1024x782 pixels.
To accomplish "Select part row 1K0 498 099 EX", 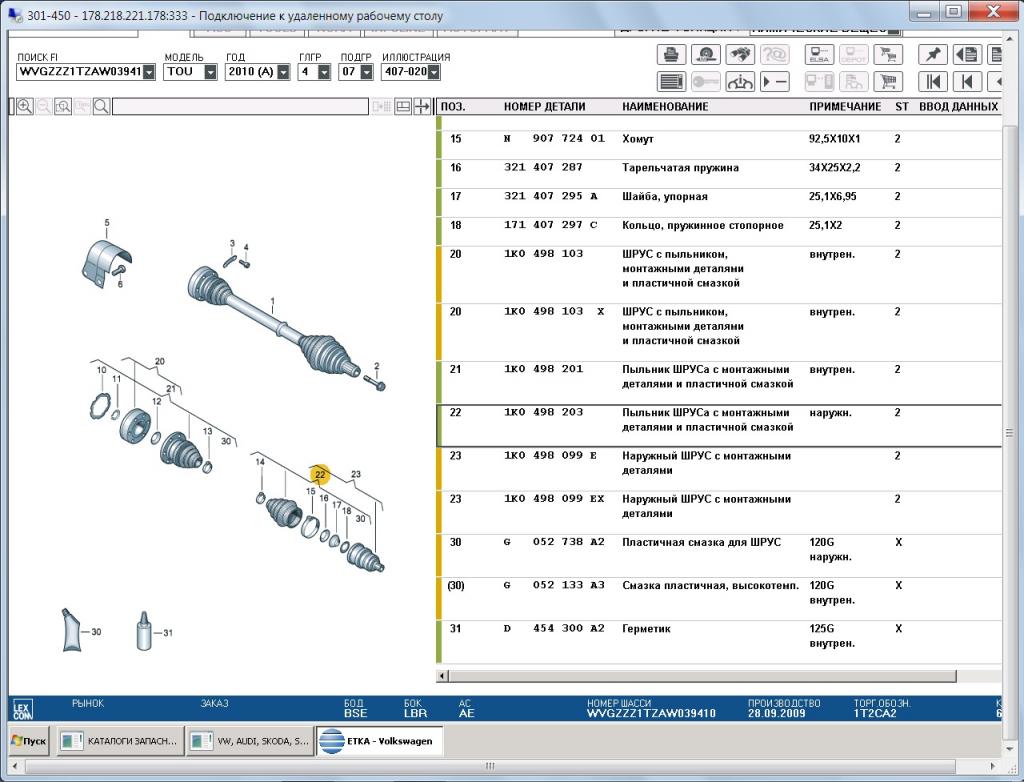I will 718,512.
